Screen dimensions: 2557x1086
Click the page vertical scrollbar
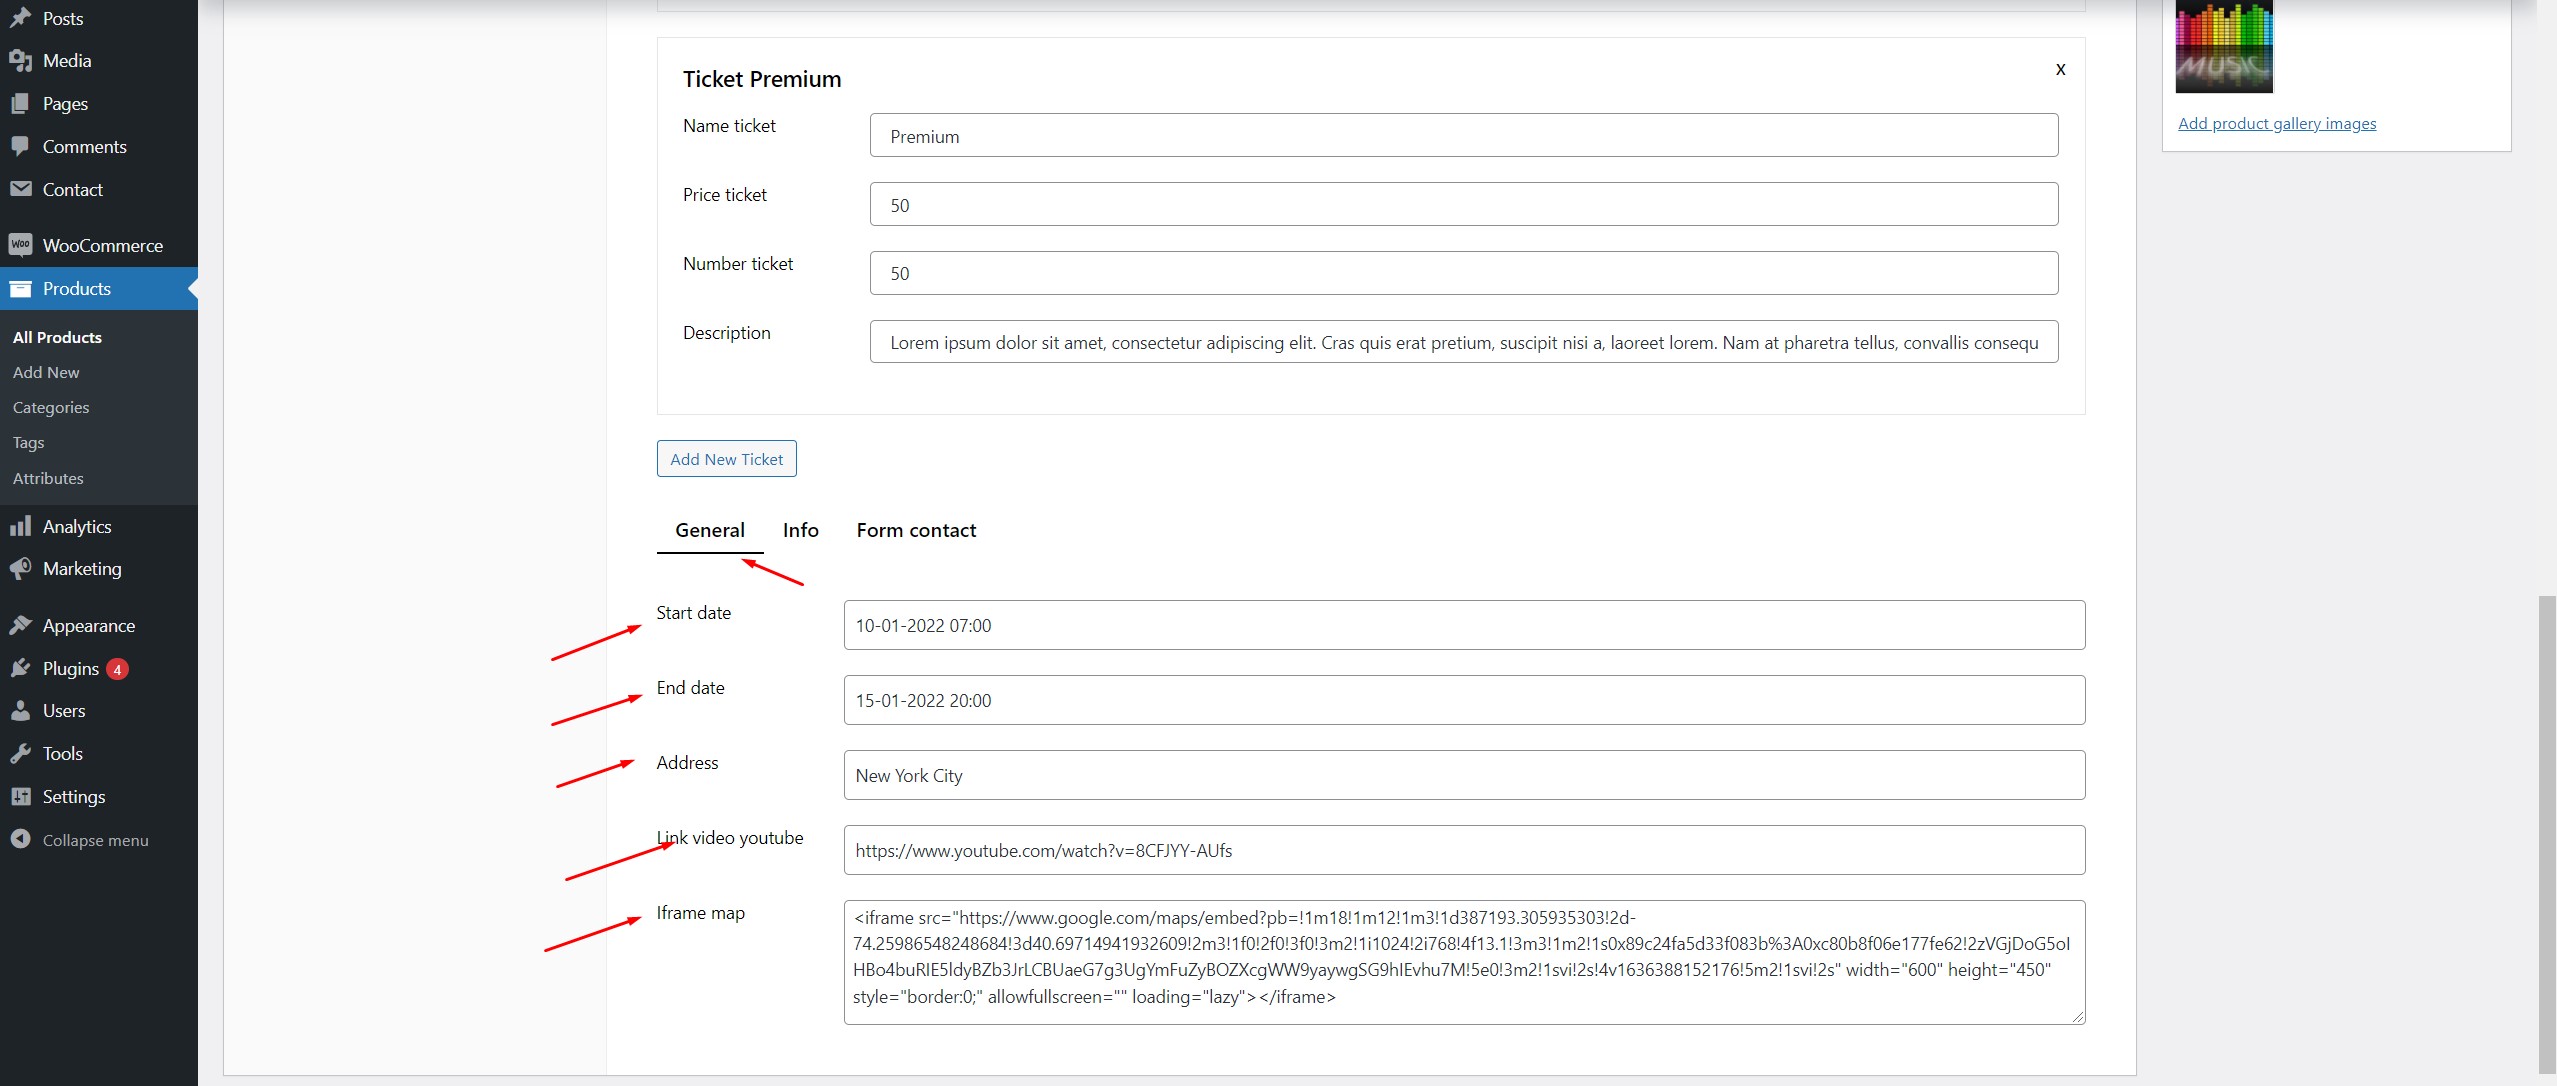2547,834
